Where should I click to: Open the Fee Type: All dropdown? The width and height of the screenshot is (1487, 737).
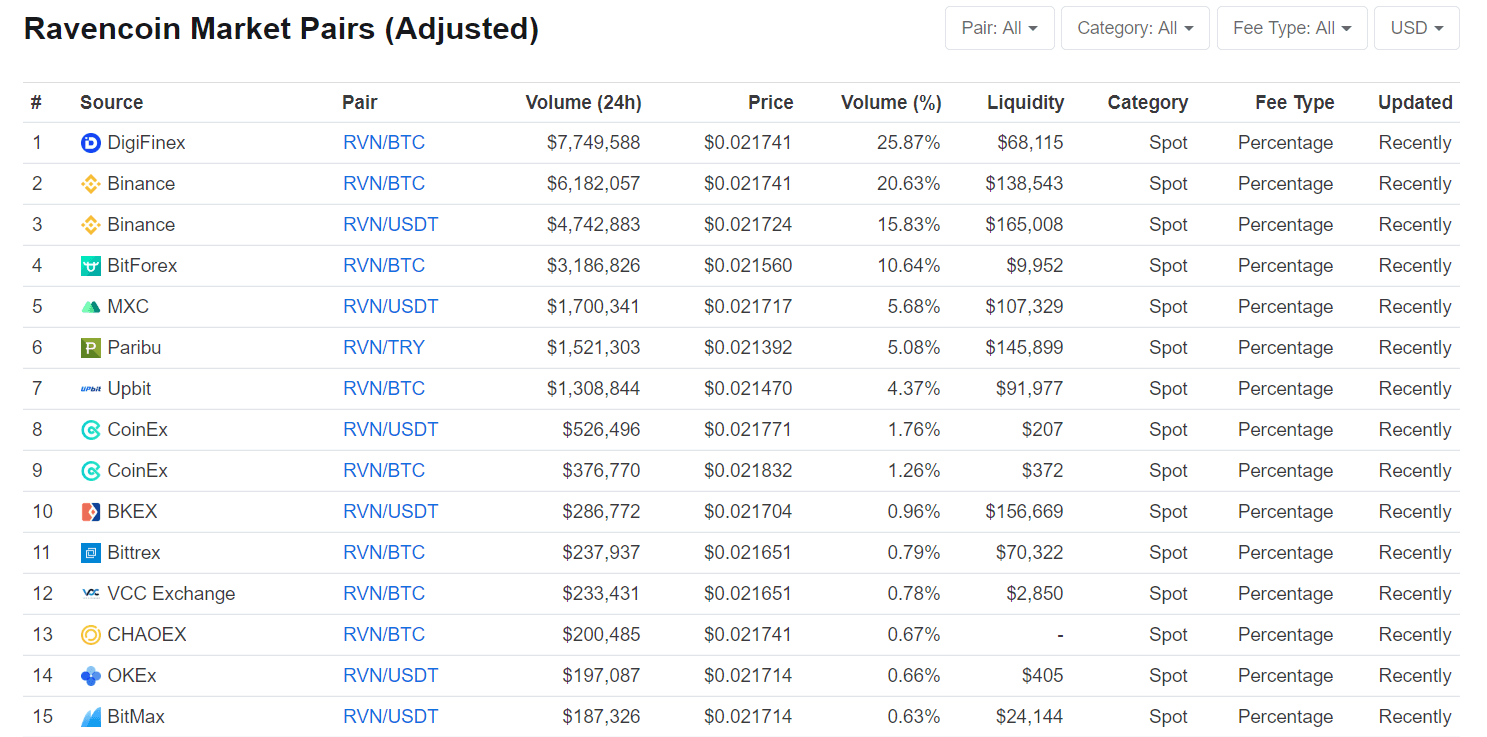tap(1291, 28)
